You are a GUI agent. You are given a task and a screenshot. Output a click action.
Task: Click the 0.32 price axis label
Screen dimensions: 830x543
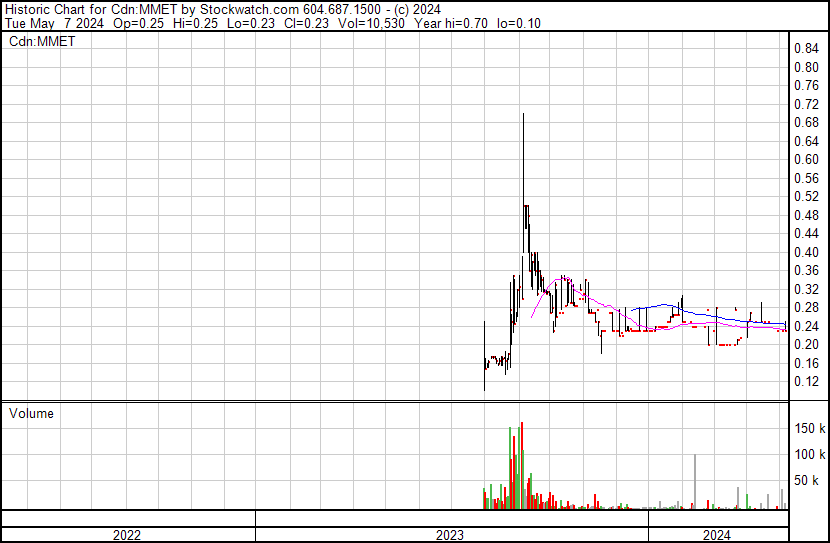807,289
